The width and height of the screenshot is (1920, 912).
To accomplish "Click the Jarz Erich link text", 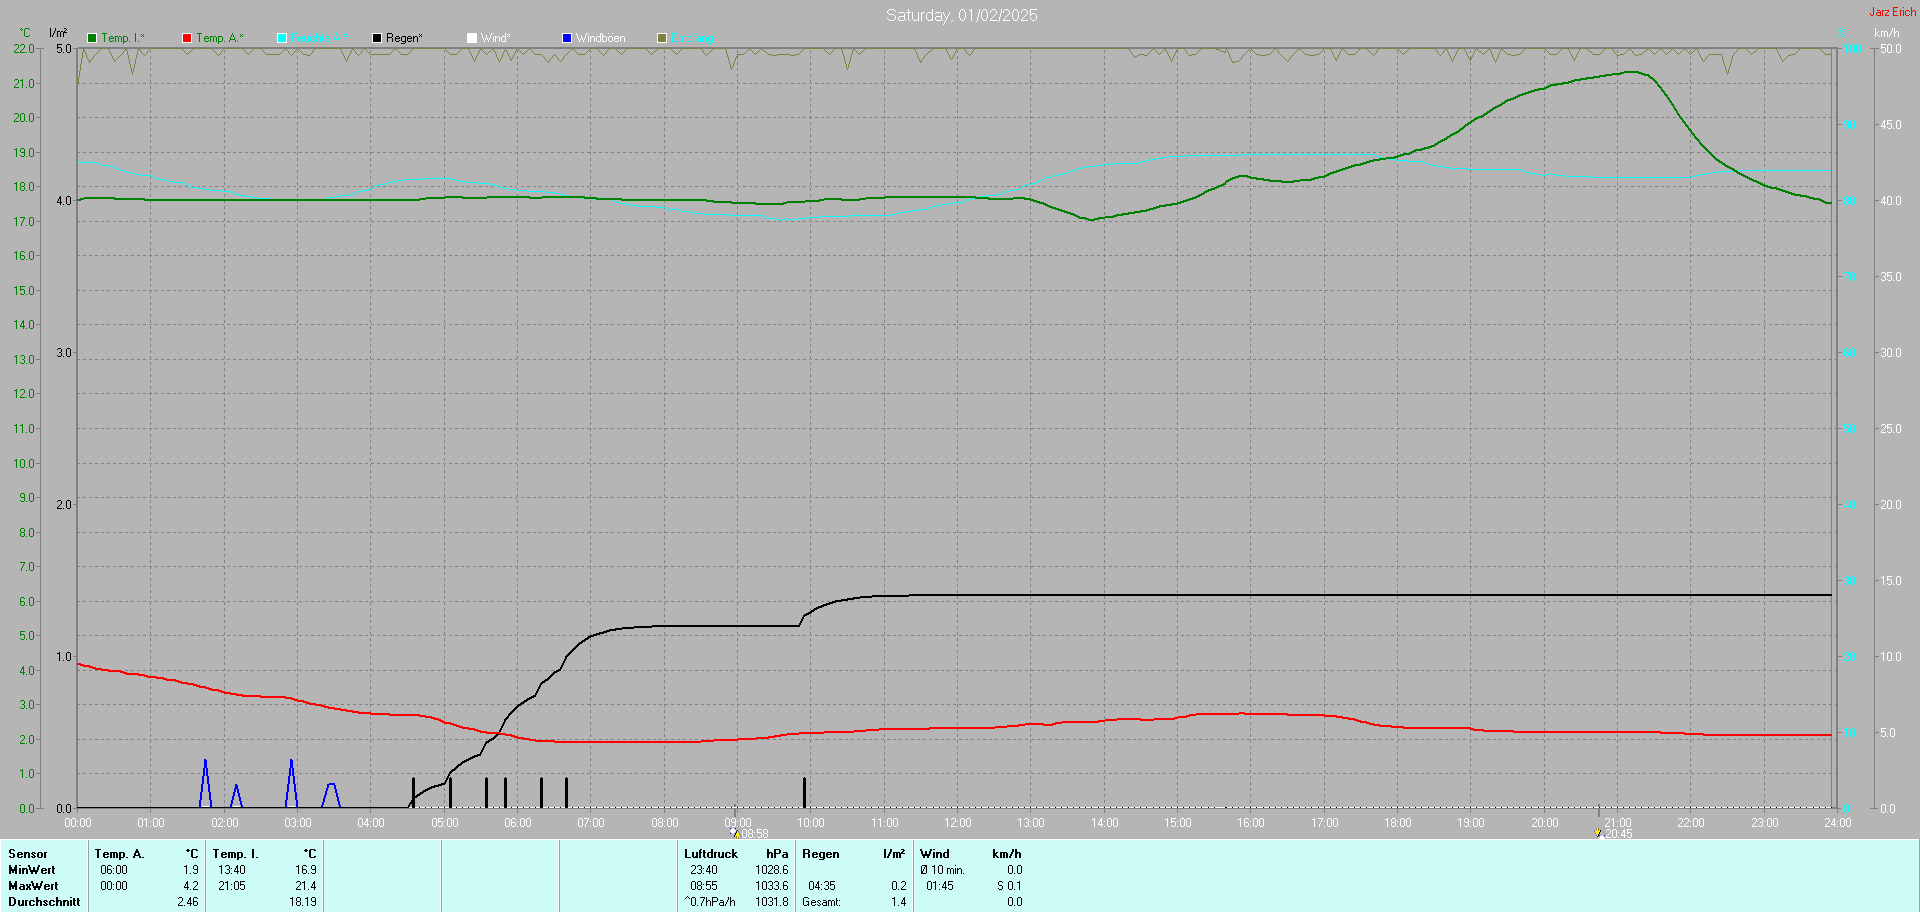I will (1893, 12).
